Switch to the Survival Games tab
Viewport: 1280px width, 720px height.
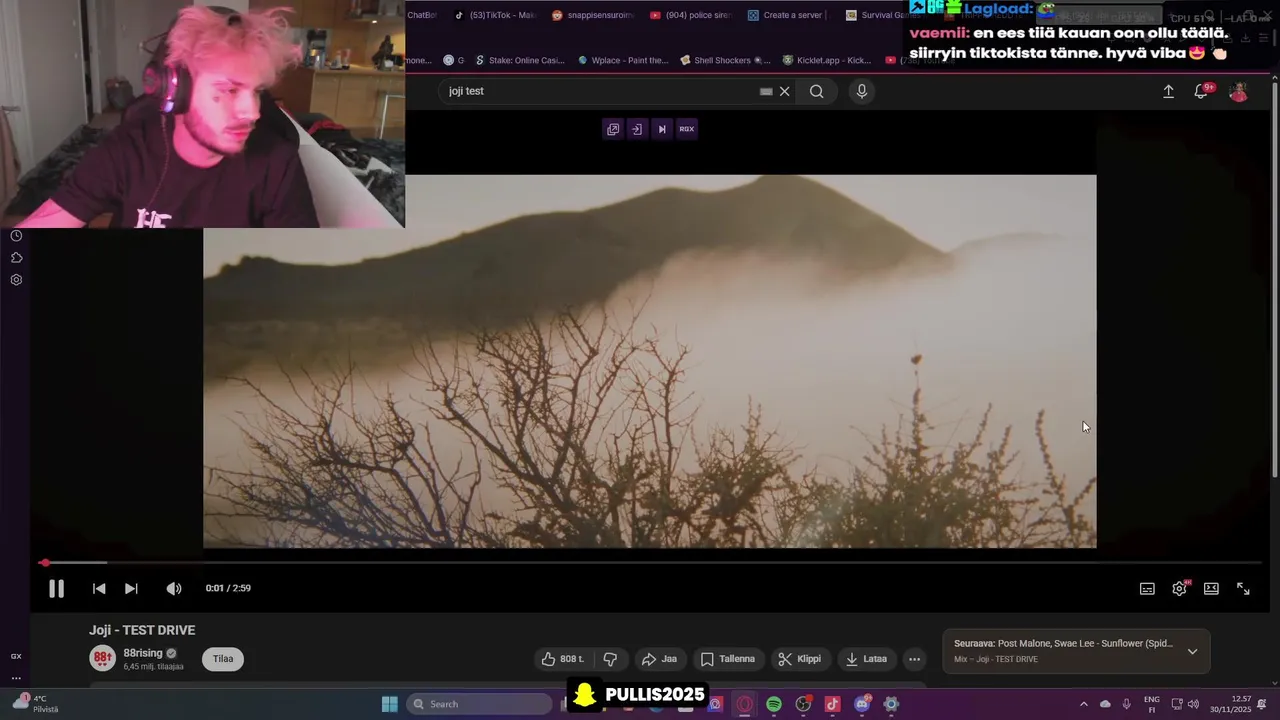884,15
